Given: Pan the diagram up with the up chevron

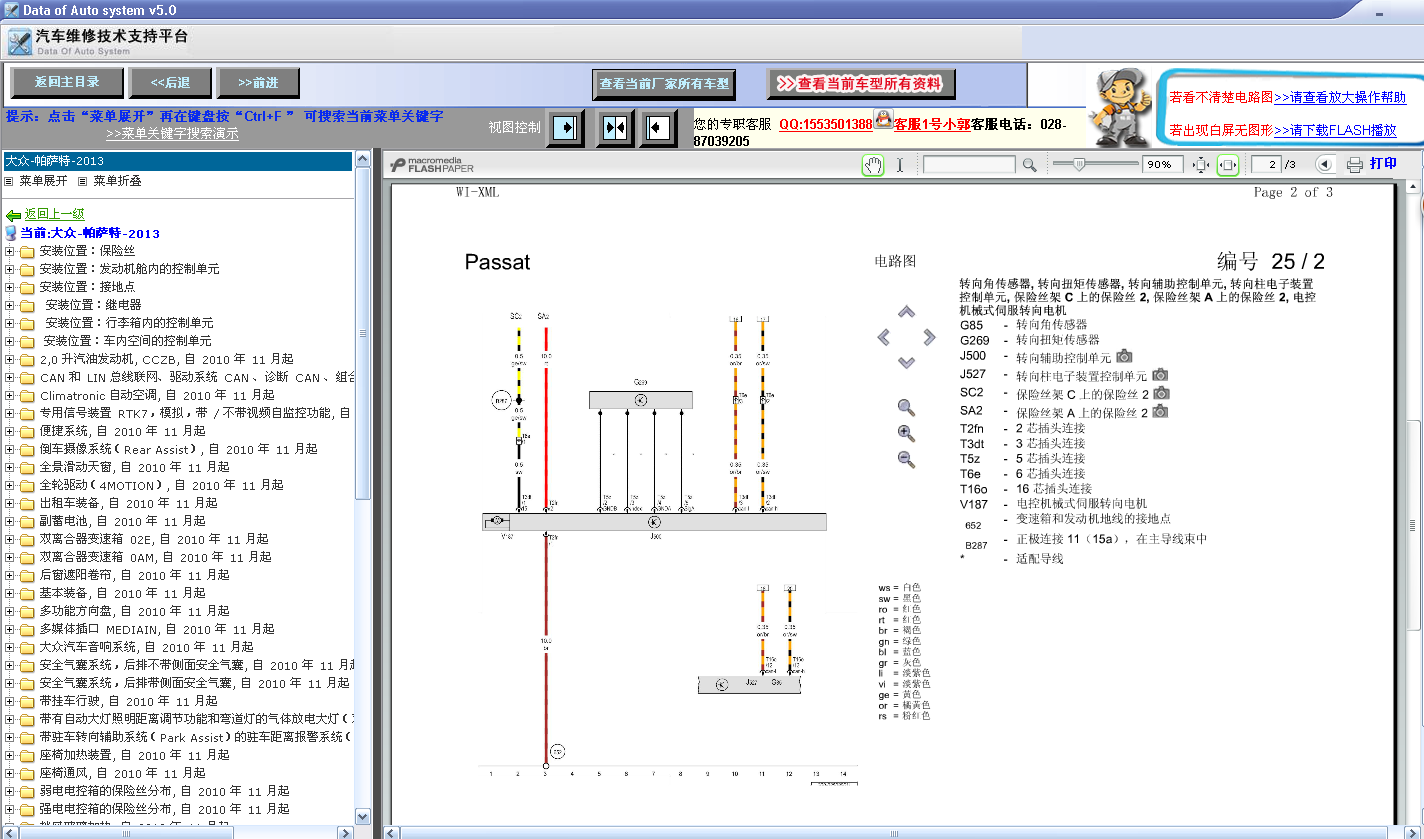Looking at the screenshot, I should point(906,312).
